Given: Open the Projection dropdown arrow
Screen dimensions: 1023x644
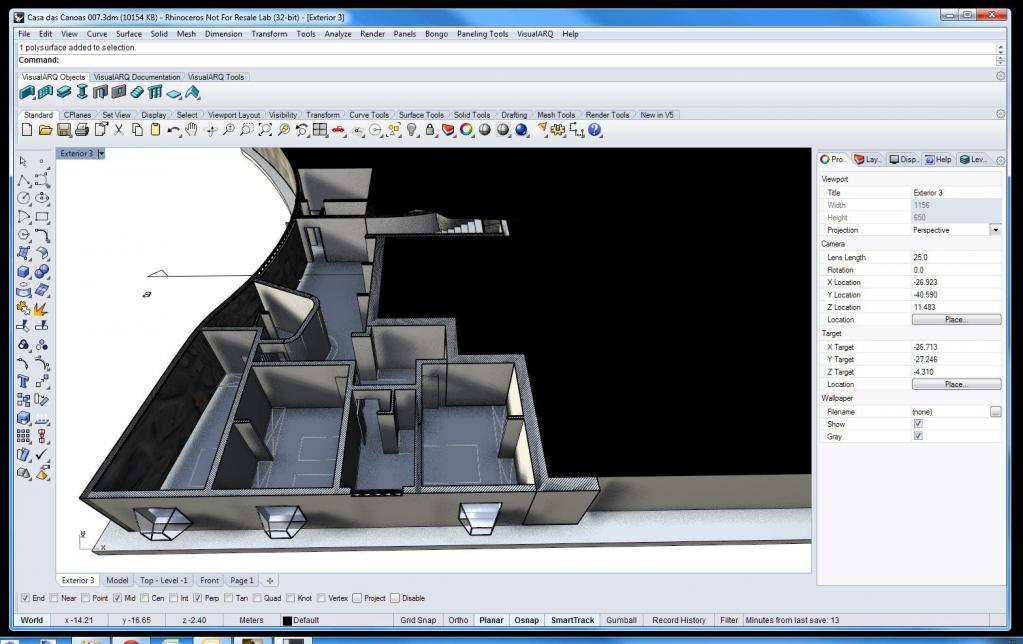Looking at the screenshot, I should click(995, 230).
